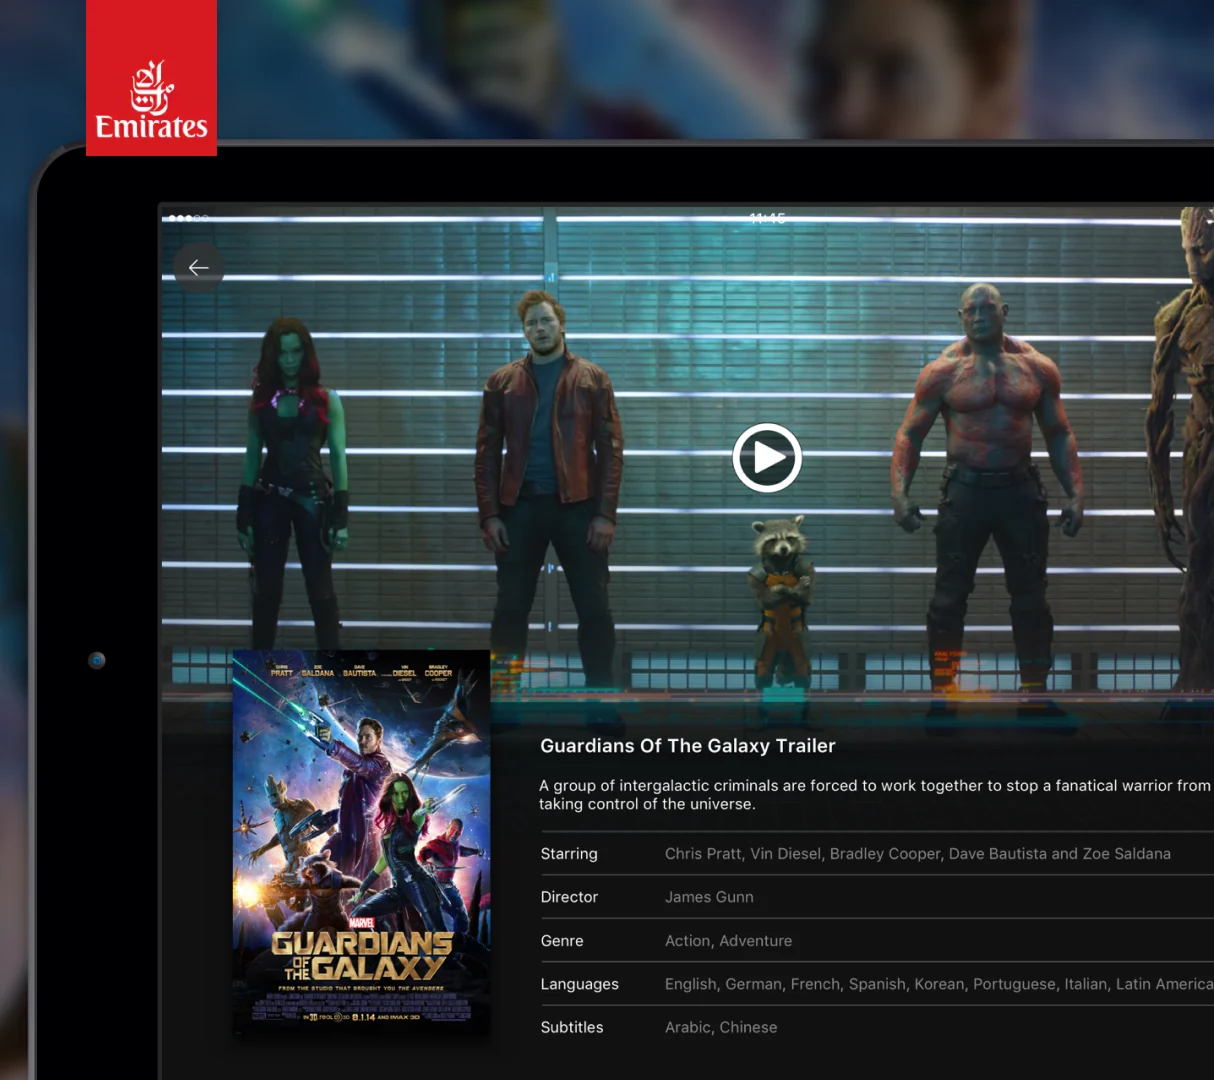Click the Starring cast names text
Screen dimensions: 1214x1080
click(917, 854)
